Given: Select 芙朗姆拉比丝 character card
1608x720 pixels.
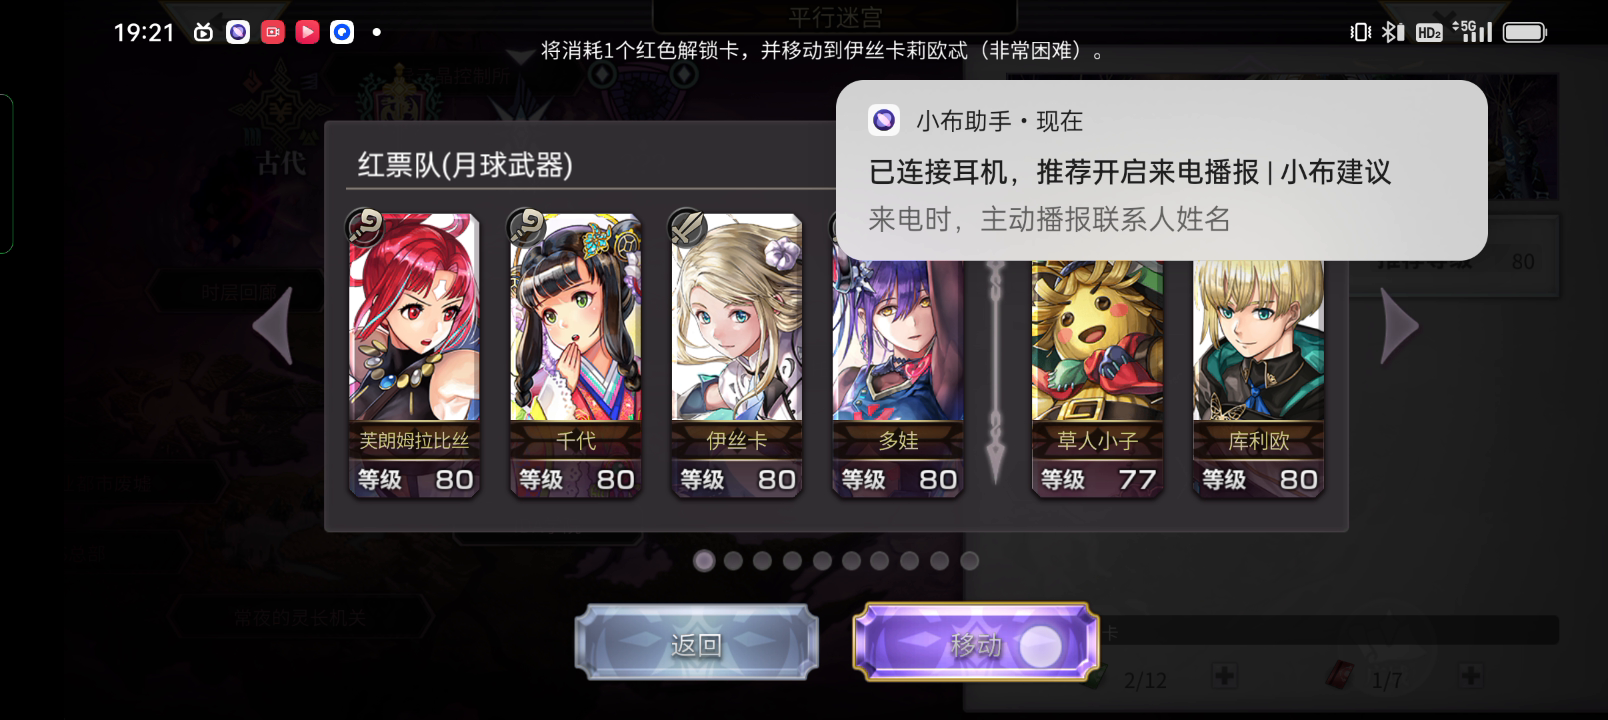Looking at the screenshot, I should click(x=414, y=355).
